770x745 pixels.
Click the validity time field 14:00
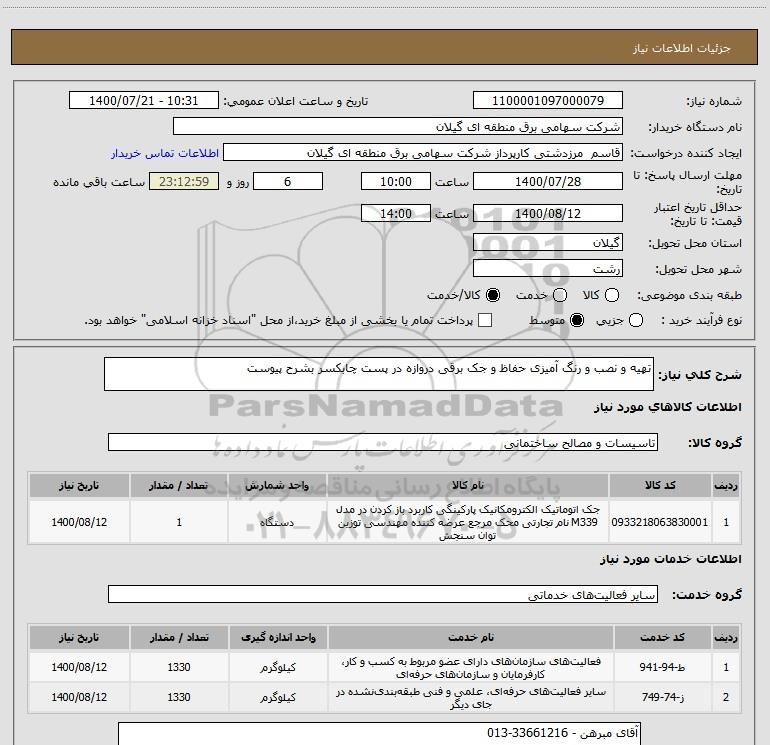coord(396,214)
